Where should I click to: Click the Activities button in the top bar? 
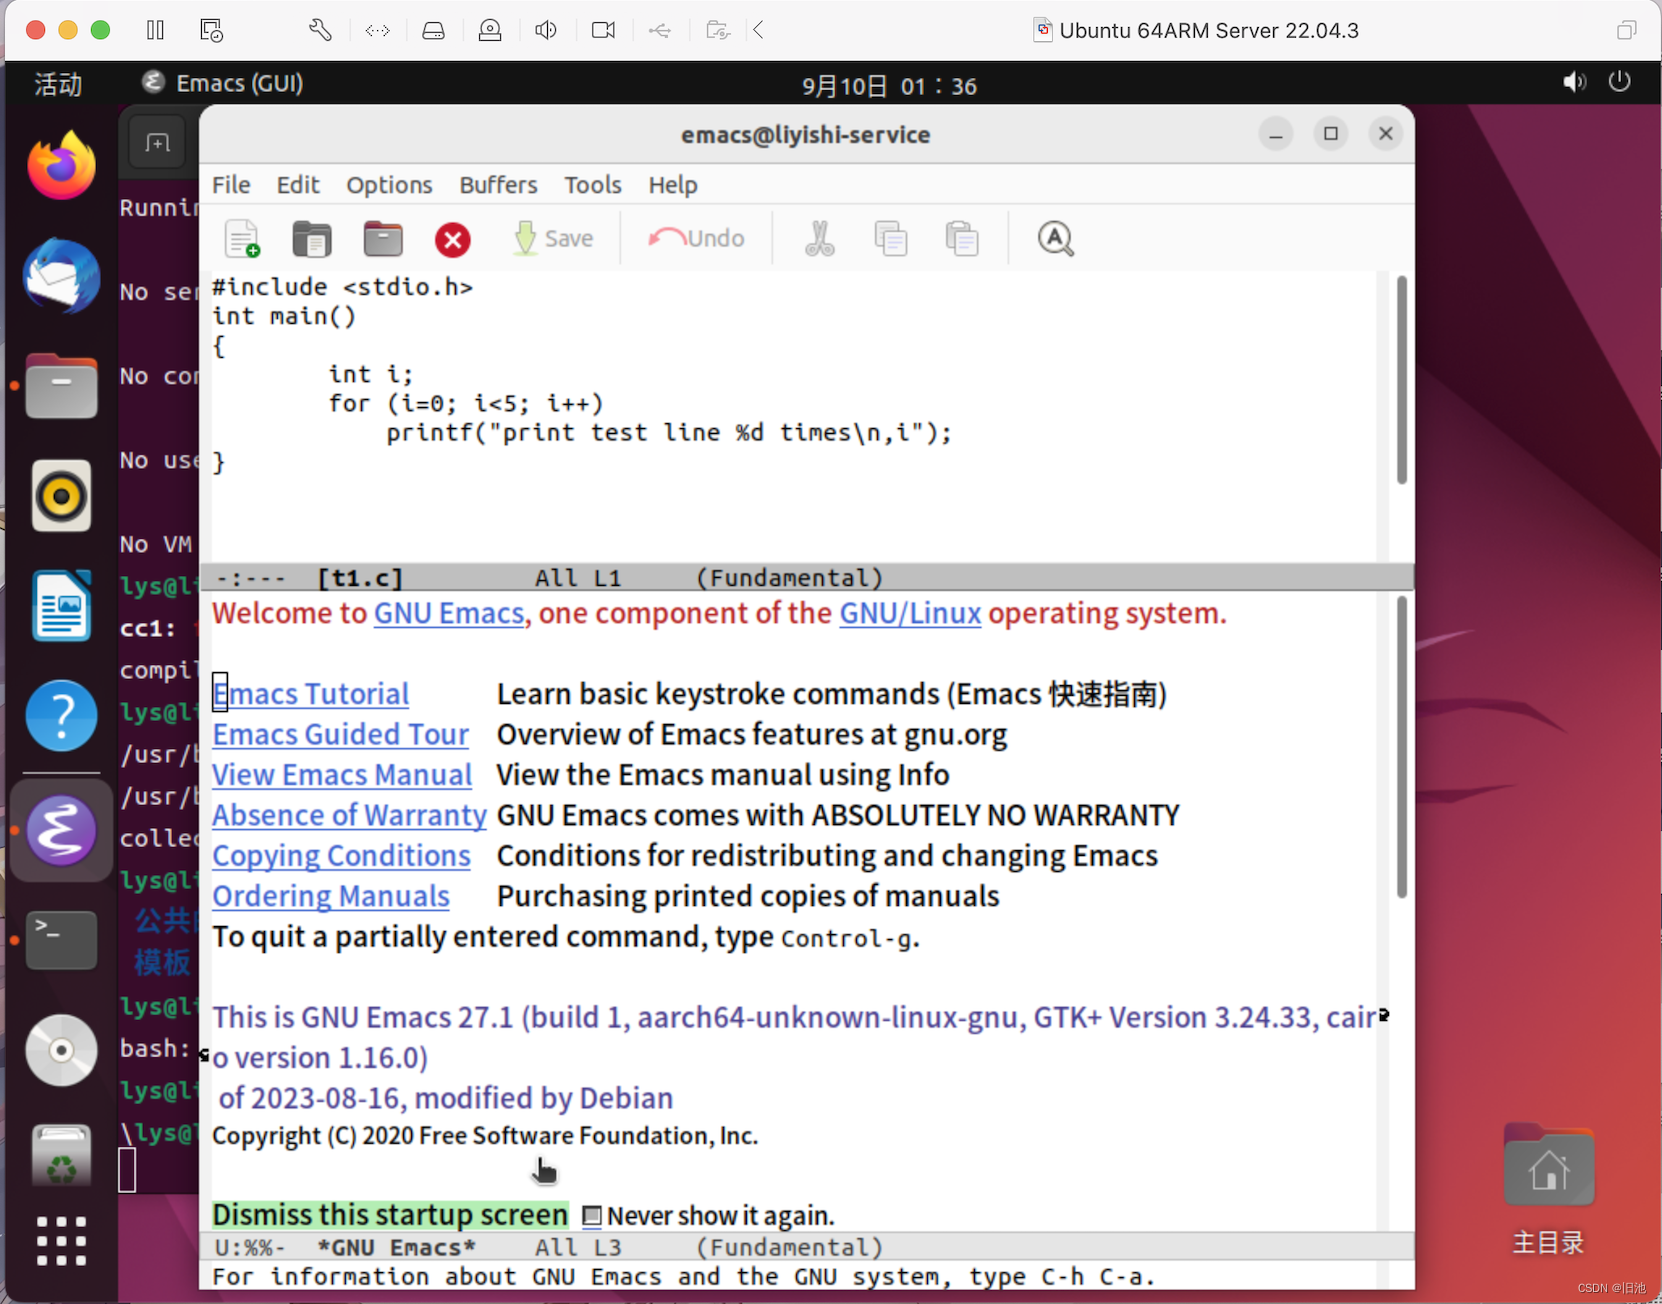[x=58, y=84]
